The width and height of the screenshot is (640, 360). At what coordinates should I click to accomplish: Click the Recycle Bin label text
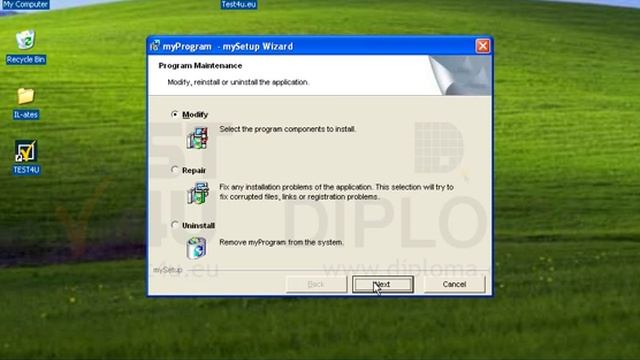tap(26, 60)
